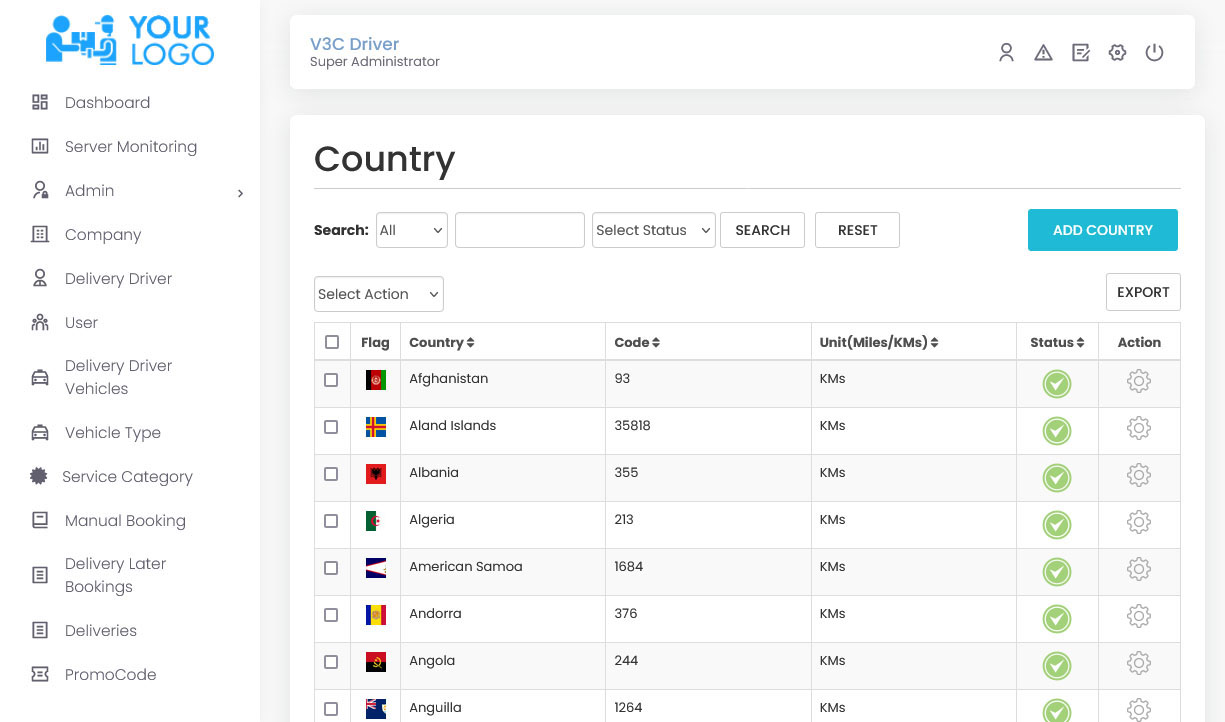The width and height of the screenshot is (1225, 722).
Task: Sort table by Country column
Action: pos(442,342)
